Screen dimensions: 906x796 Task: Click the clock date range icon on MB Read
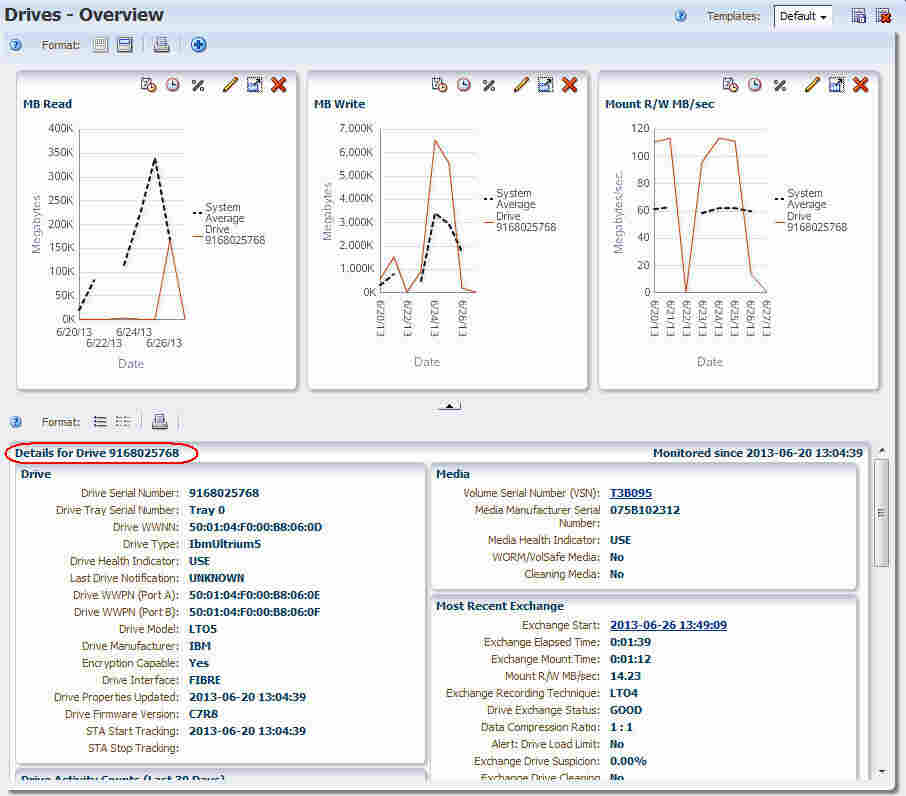point(173,85)
